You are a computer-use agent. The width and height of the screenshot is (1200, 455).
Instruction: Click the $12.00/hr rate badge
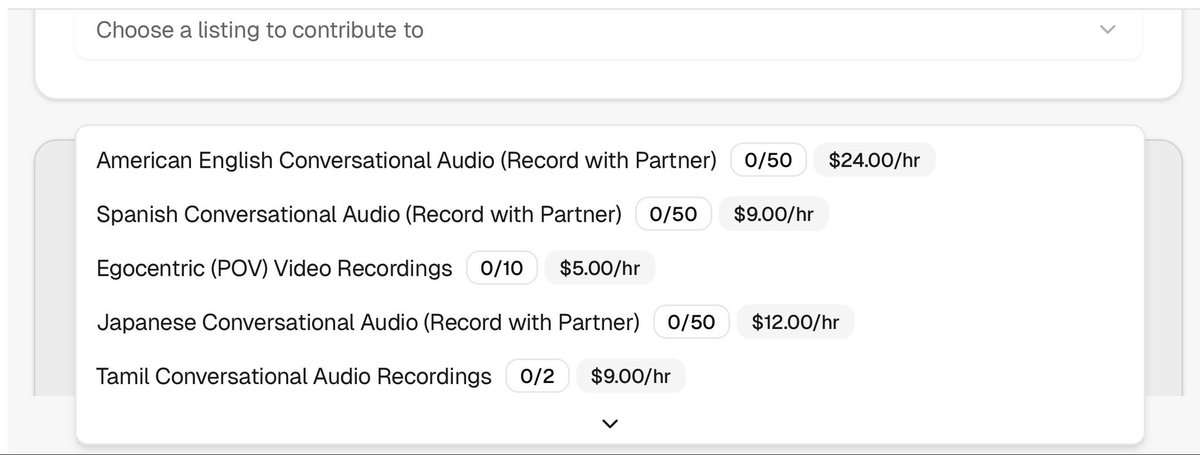[796, 322]
